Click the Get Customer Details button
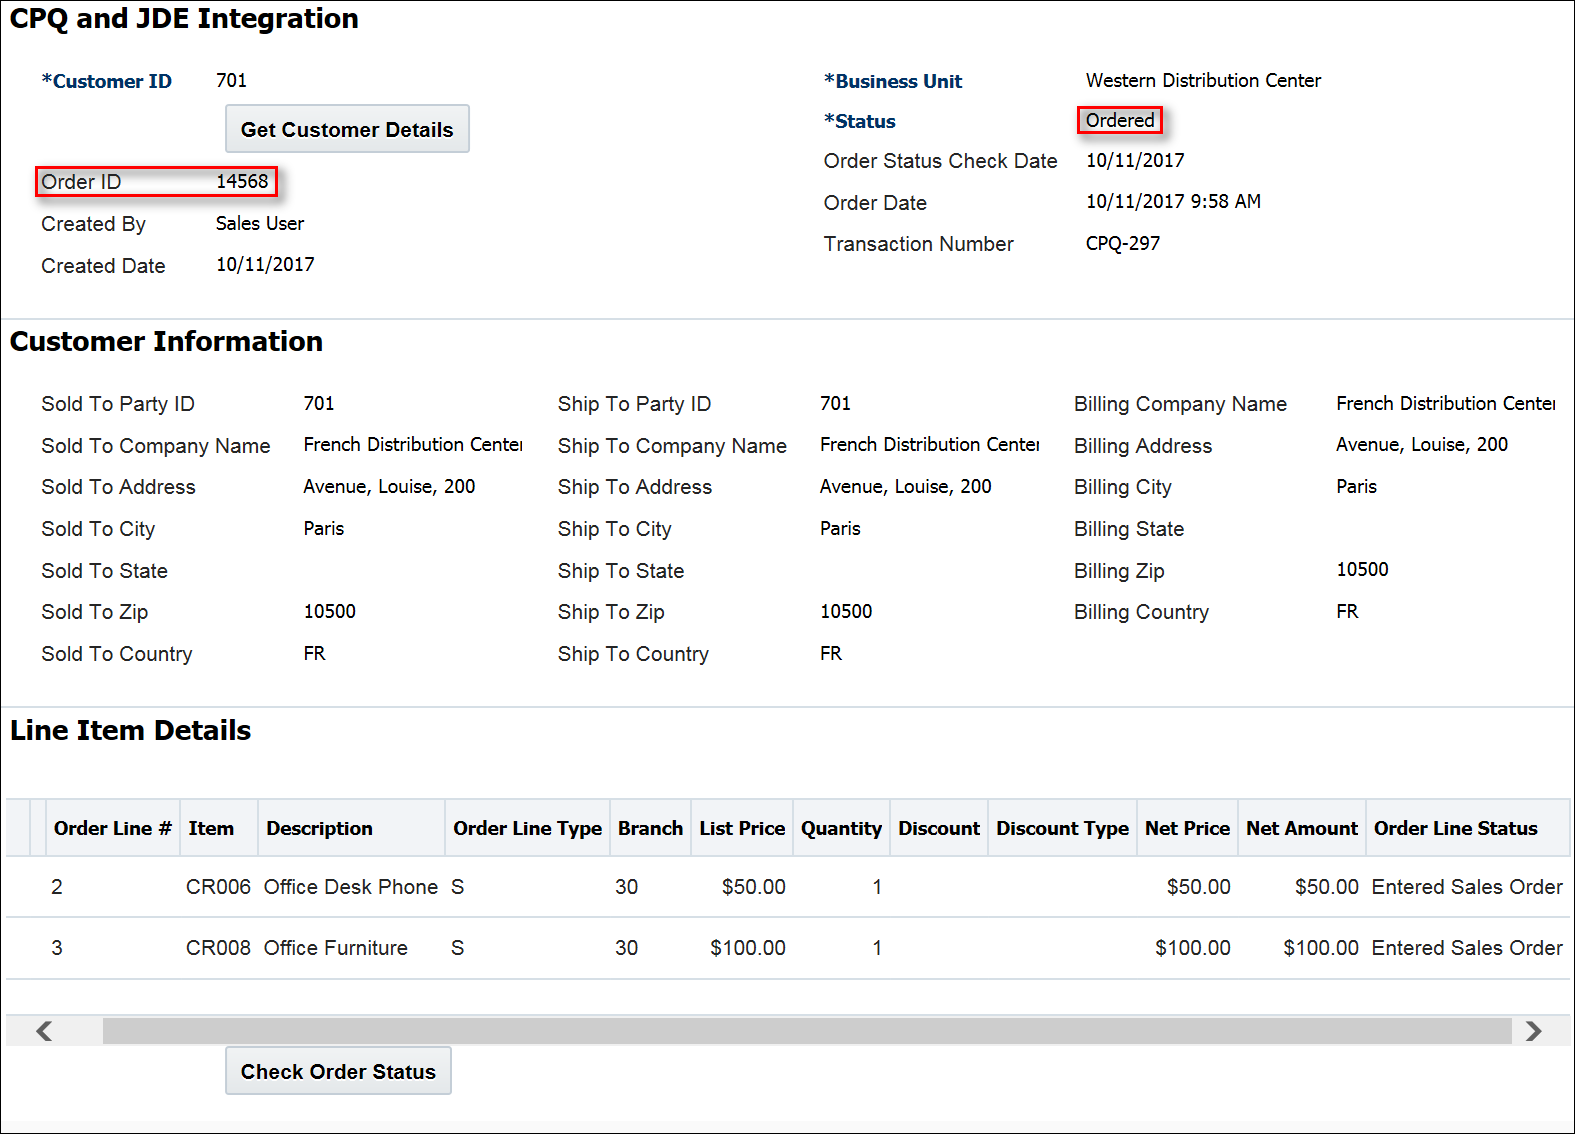The image size is (1575, 1134). click(x=347, y=129)
